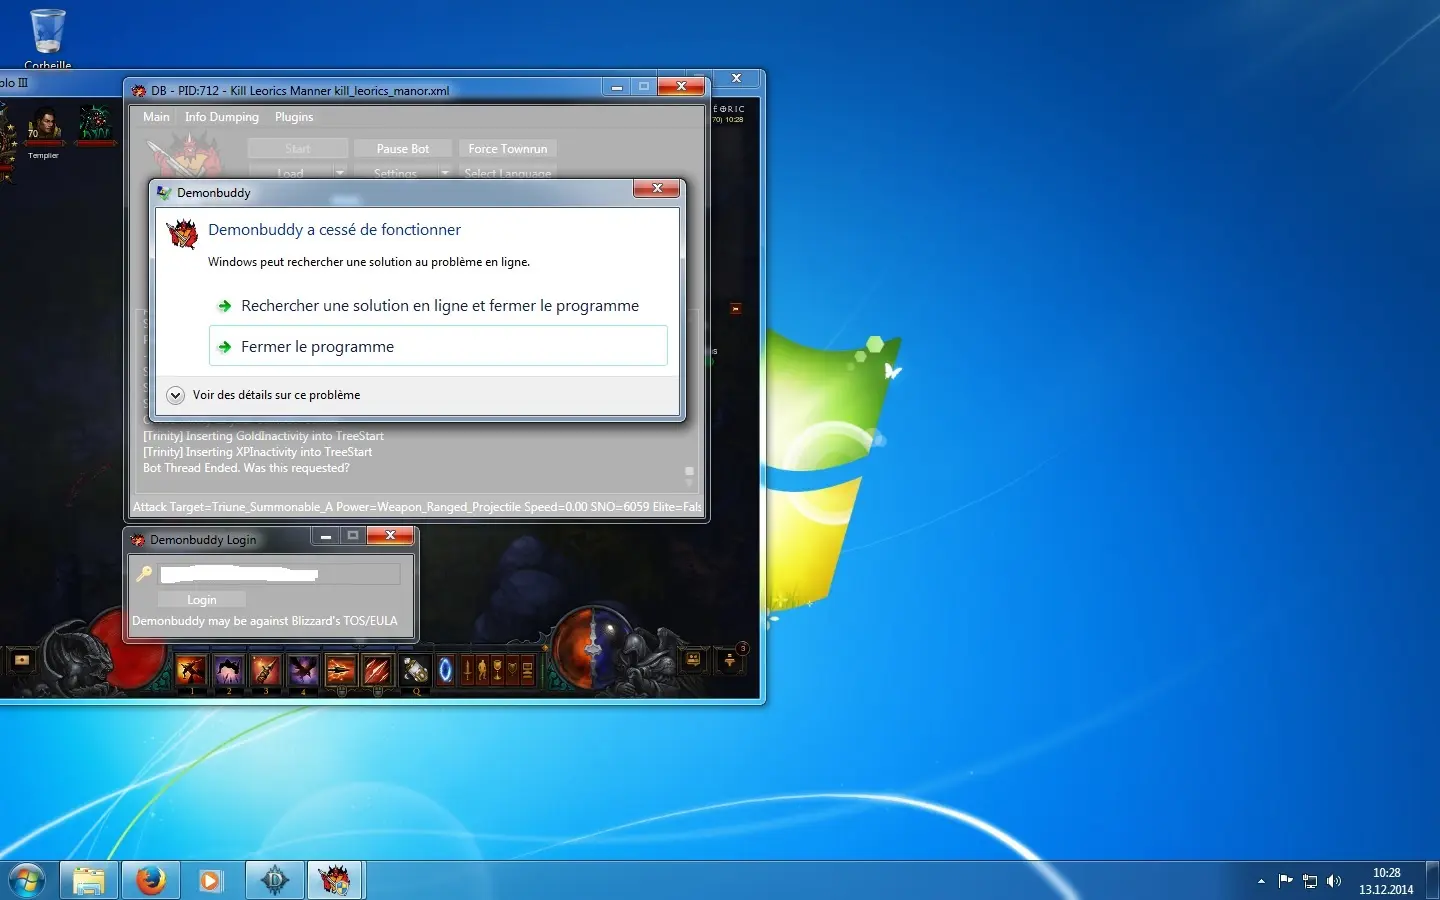Minimize the DB PID:712 window
Viewport: 1440px width, 900px height.
point(617,87)
